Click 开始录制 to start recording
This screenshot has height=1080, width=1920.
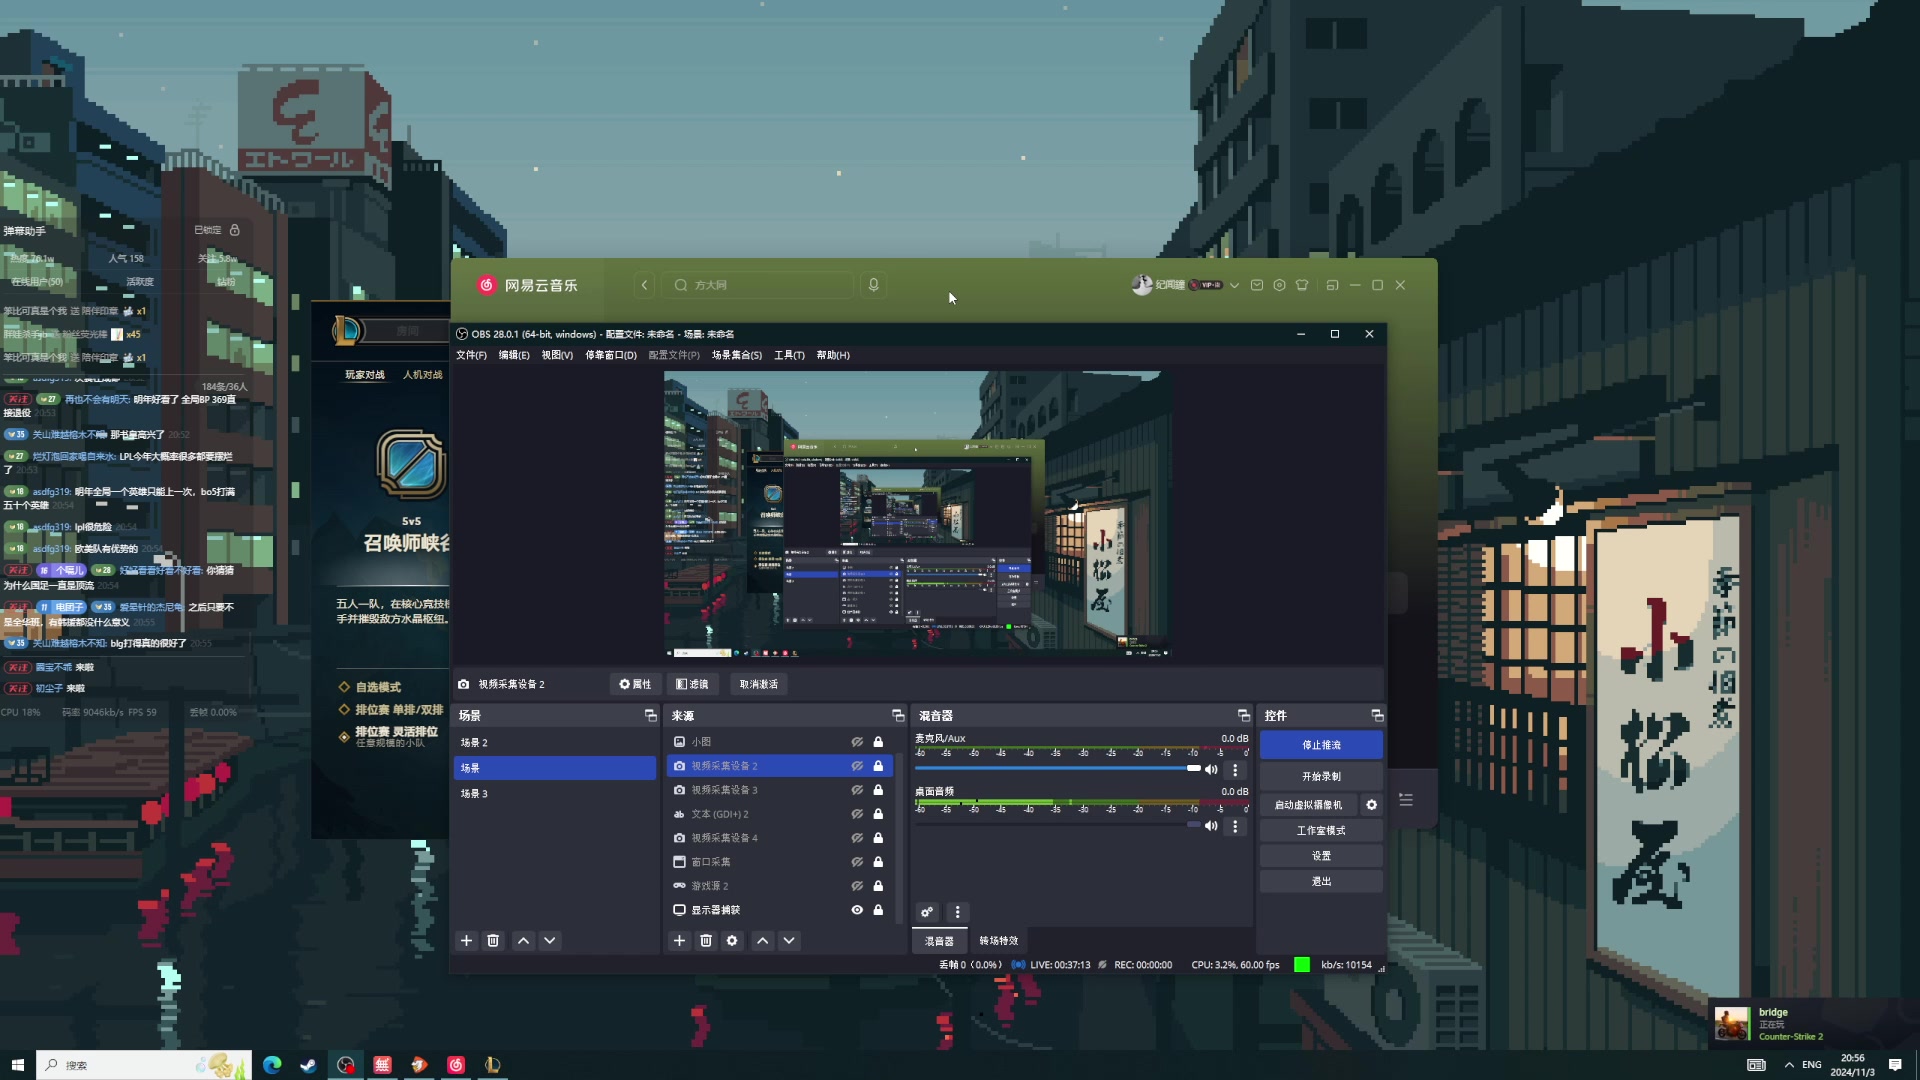tap(1321, 777)
